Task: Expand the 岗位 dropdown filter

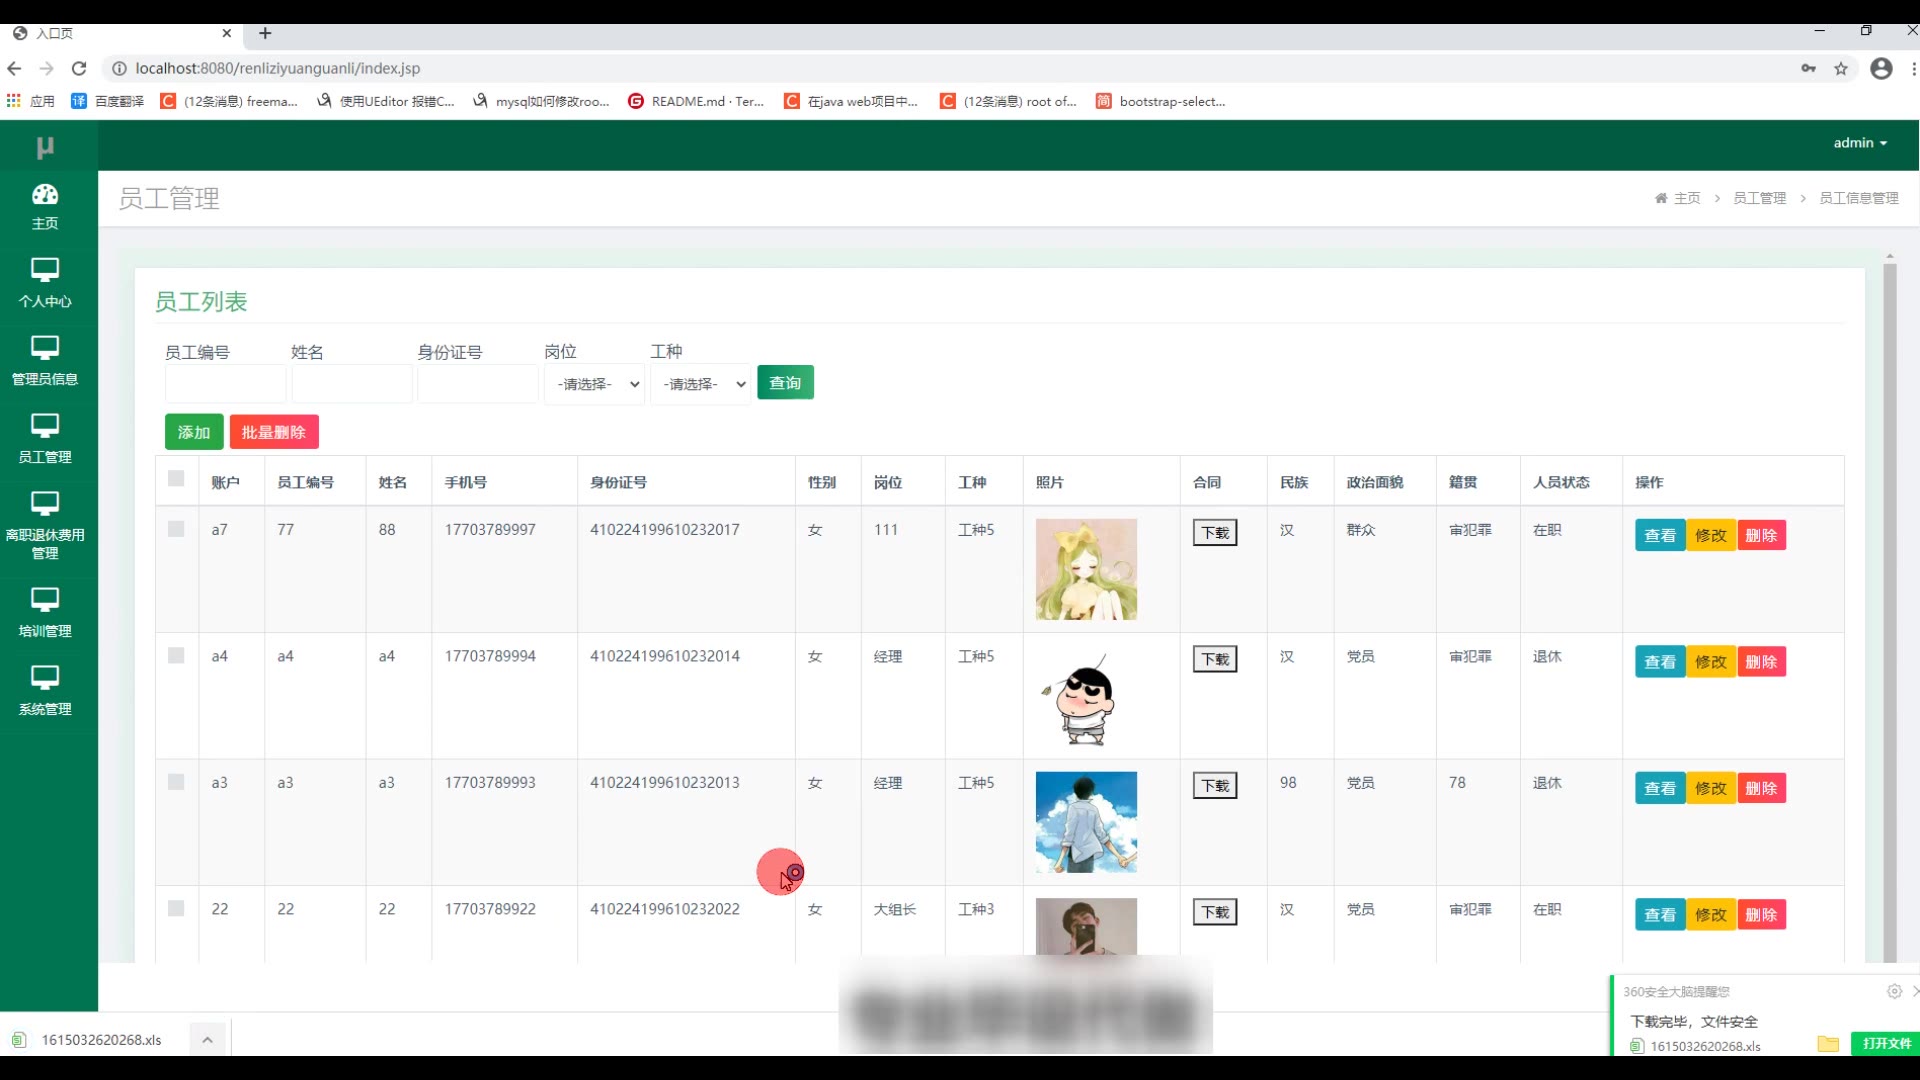Action: (595, 384)
